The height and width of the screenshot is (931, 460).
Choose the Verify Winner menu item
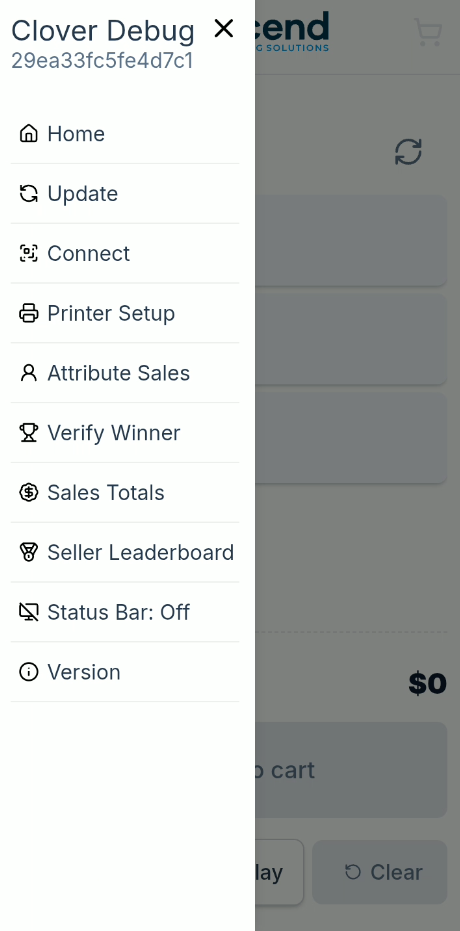tap(125, 433)
